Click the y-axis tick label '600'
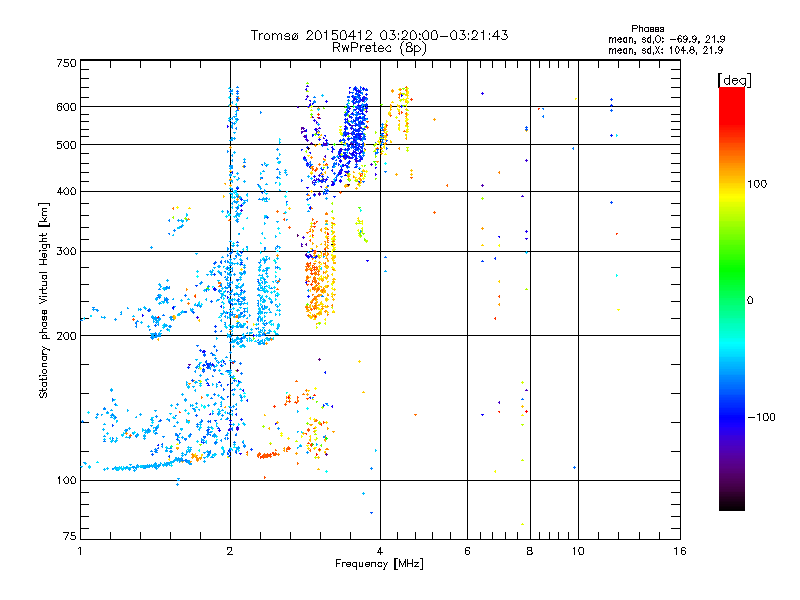 pos(66,107)
